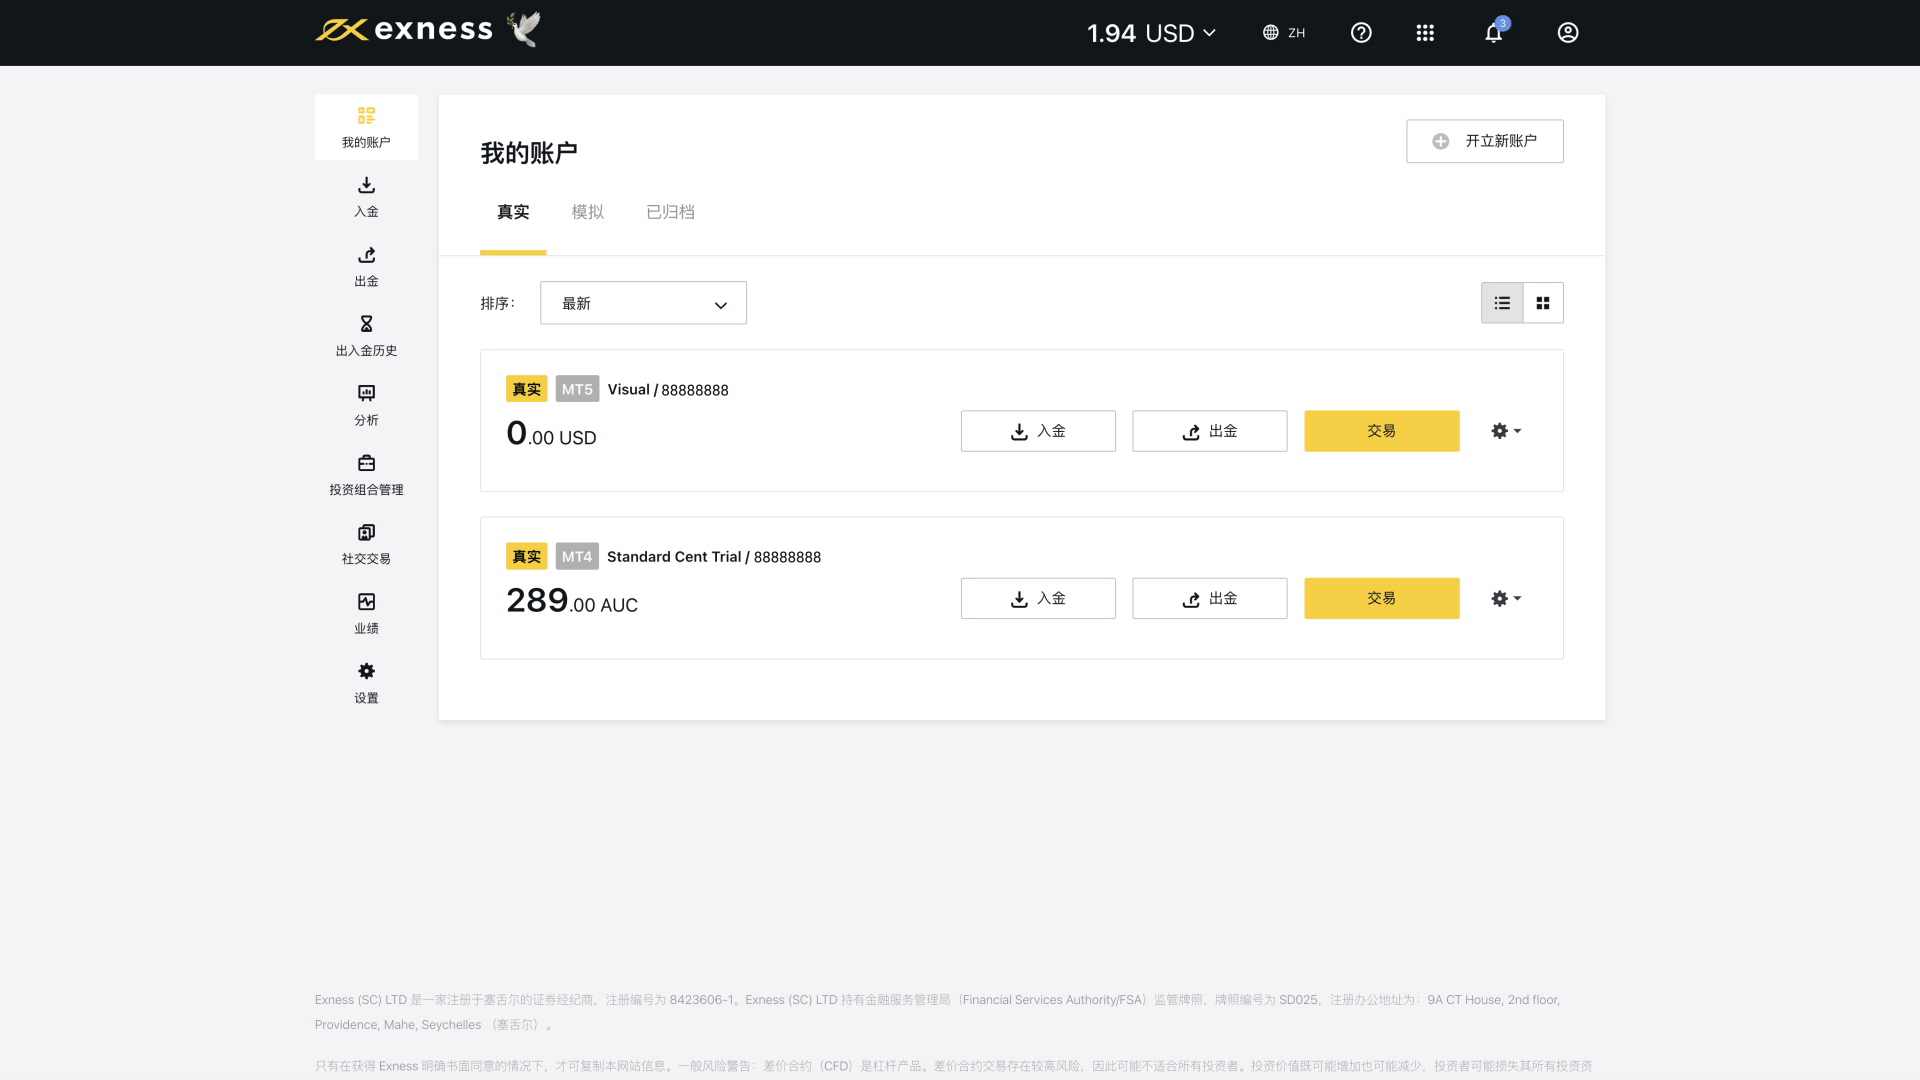Switch to the 模拟 demo tab
The width and height of the screenshot is (1920, 1080).
[587, 212]
